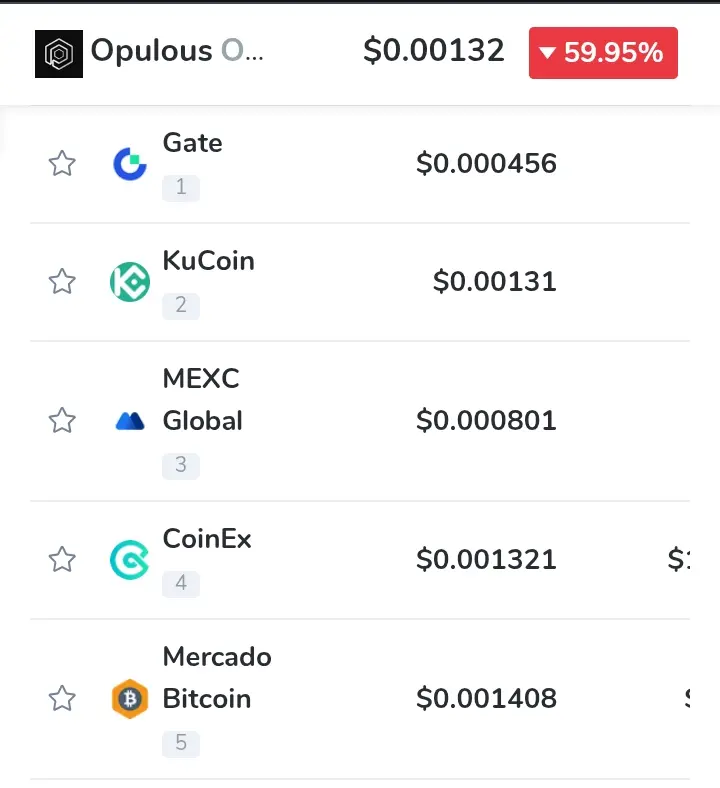720x788 pixels.
Task: Click the CoinEx exchange logo
Action: [x=130, y=560]
